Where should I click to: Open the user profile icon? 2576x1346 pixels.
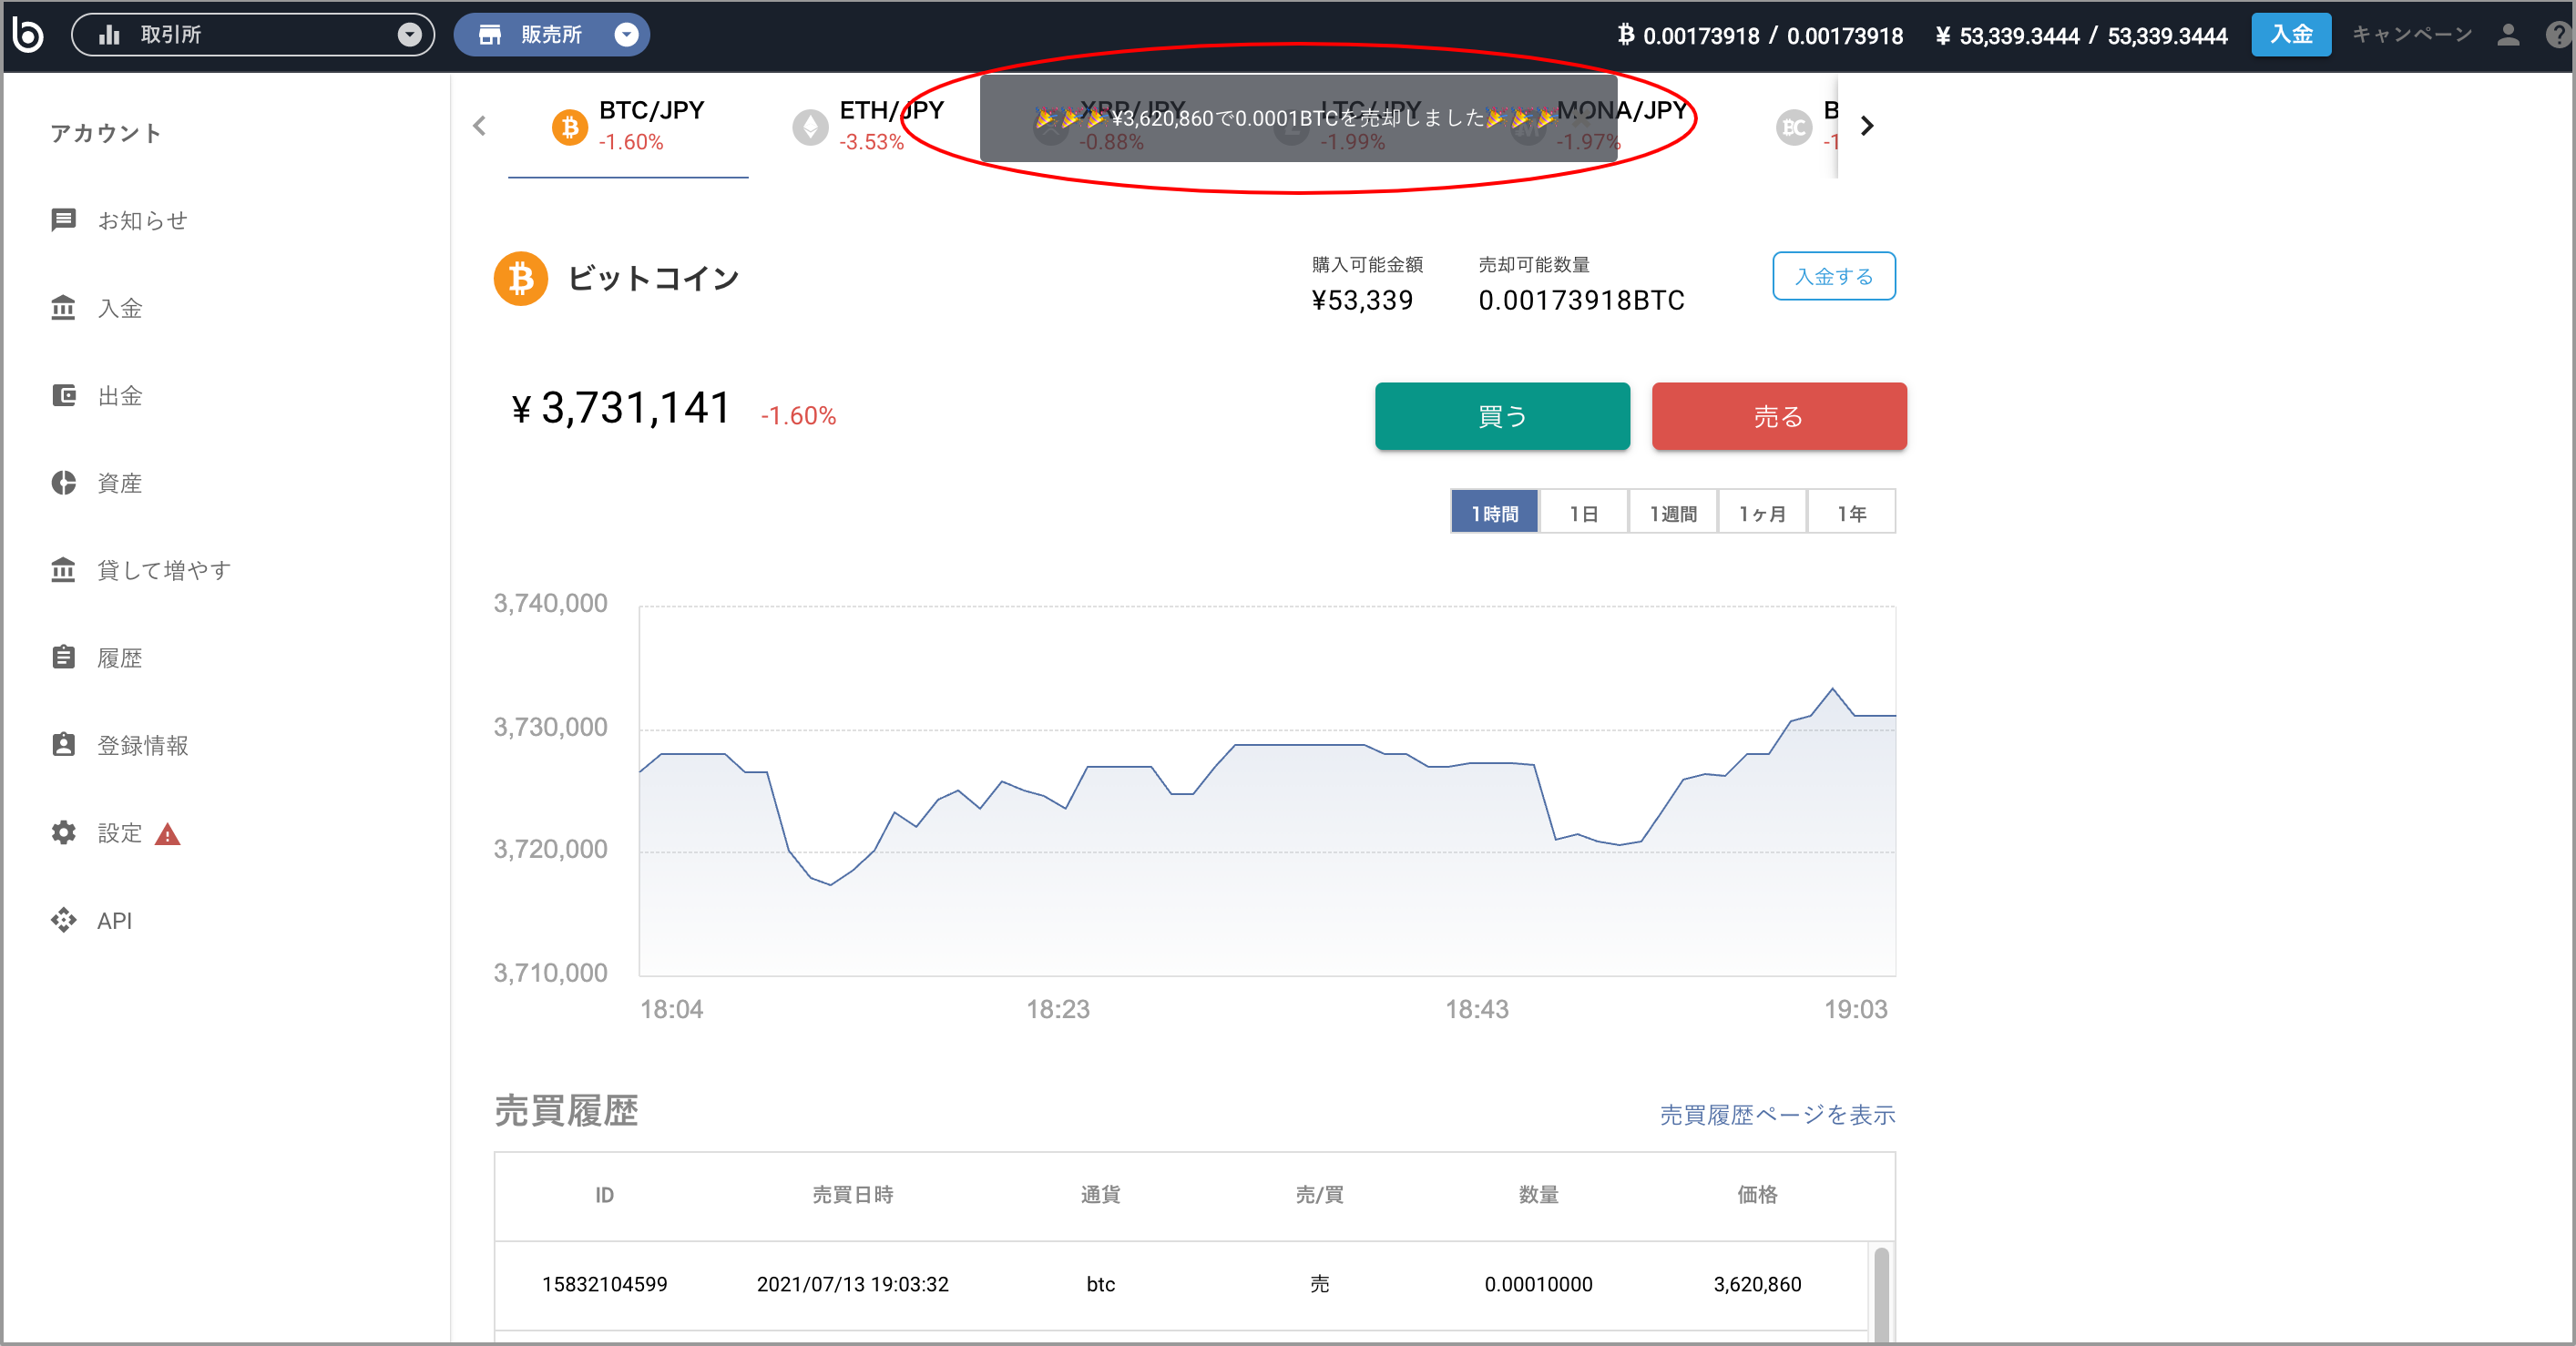point(2507,35)
